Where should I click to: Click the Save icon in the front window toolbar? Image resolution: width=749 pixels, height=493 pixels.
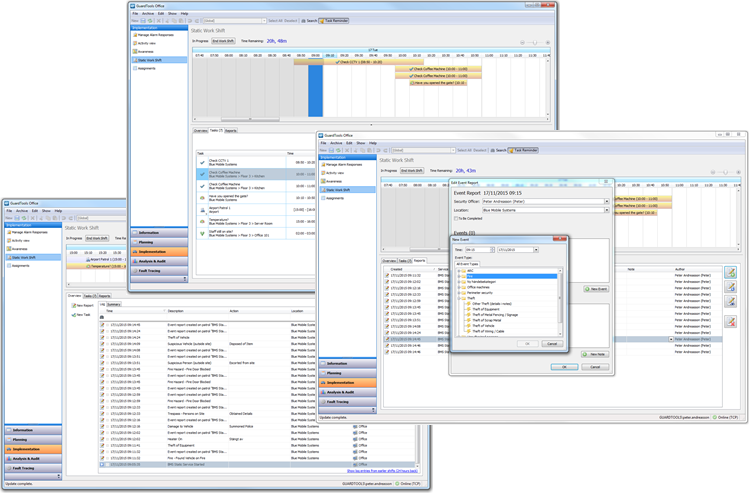[x=331, y=150]
